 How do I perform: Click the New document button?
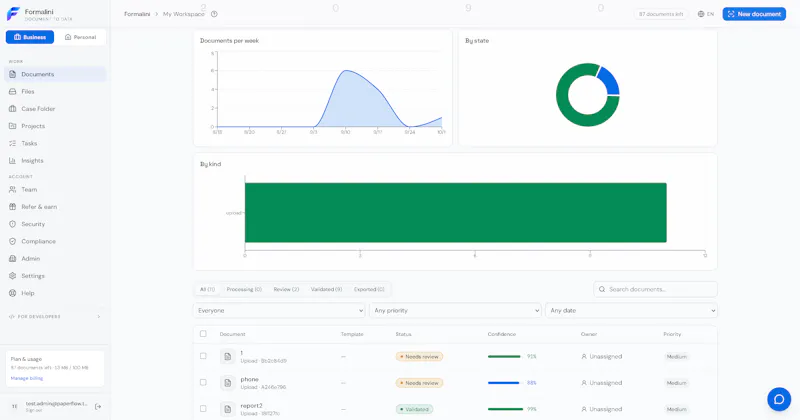click(x=754, y=14)
